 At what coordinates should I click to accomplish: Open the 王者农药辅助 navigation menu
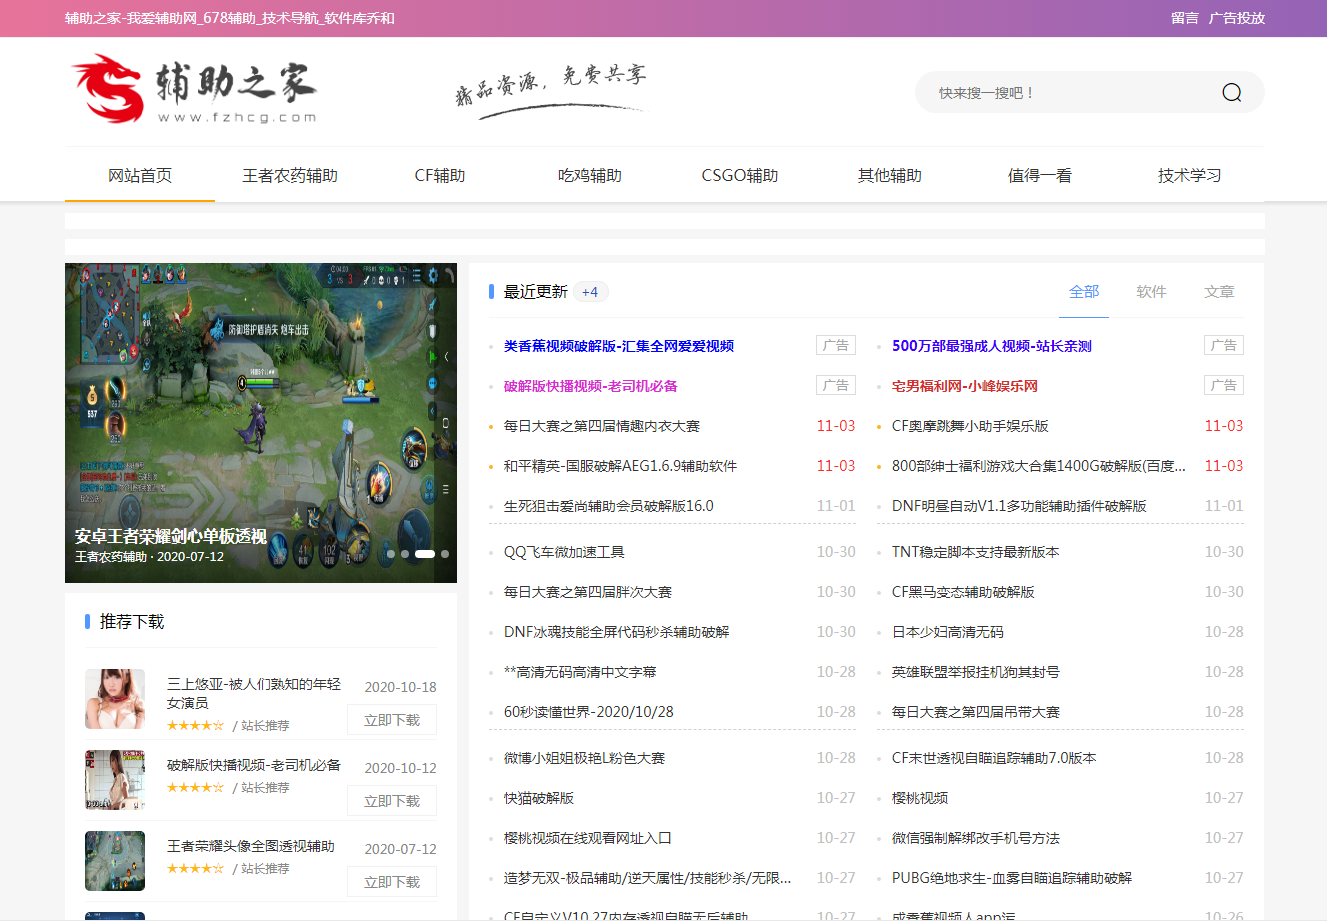point(290,176)
